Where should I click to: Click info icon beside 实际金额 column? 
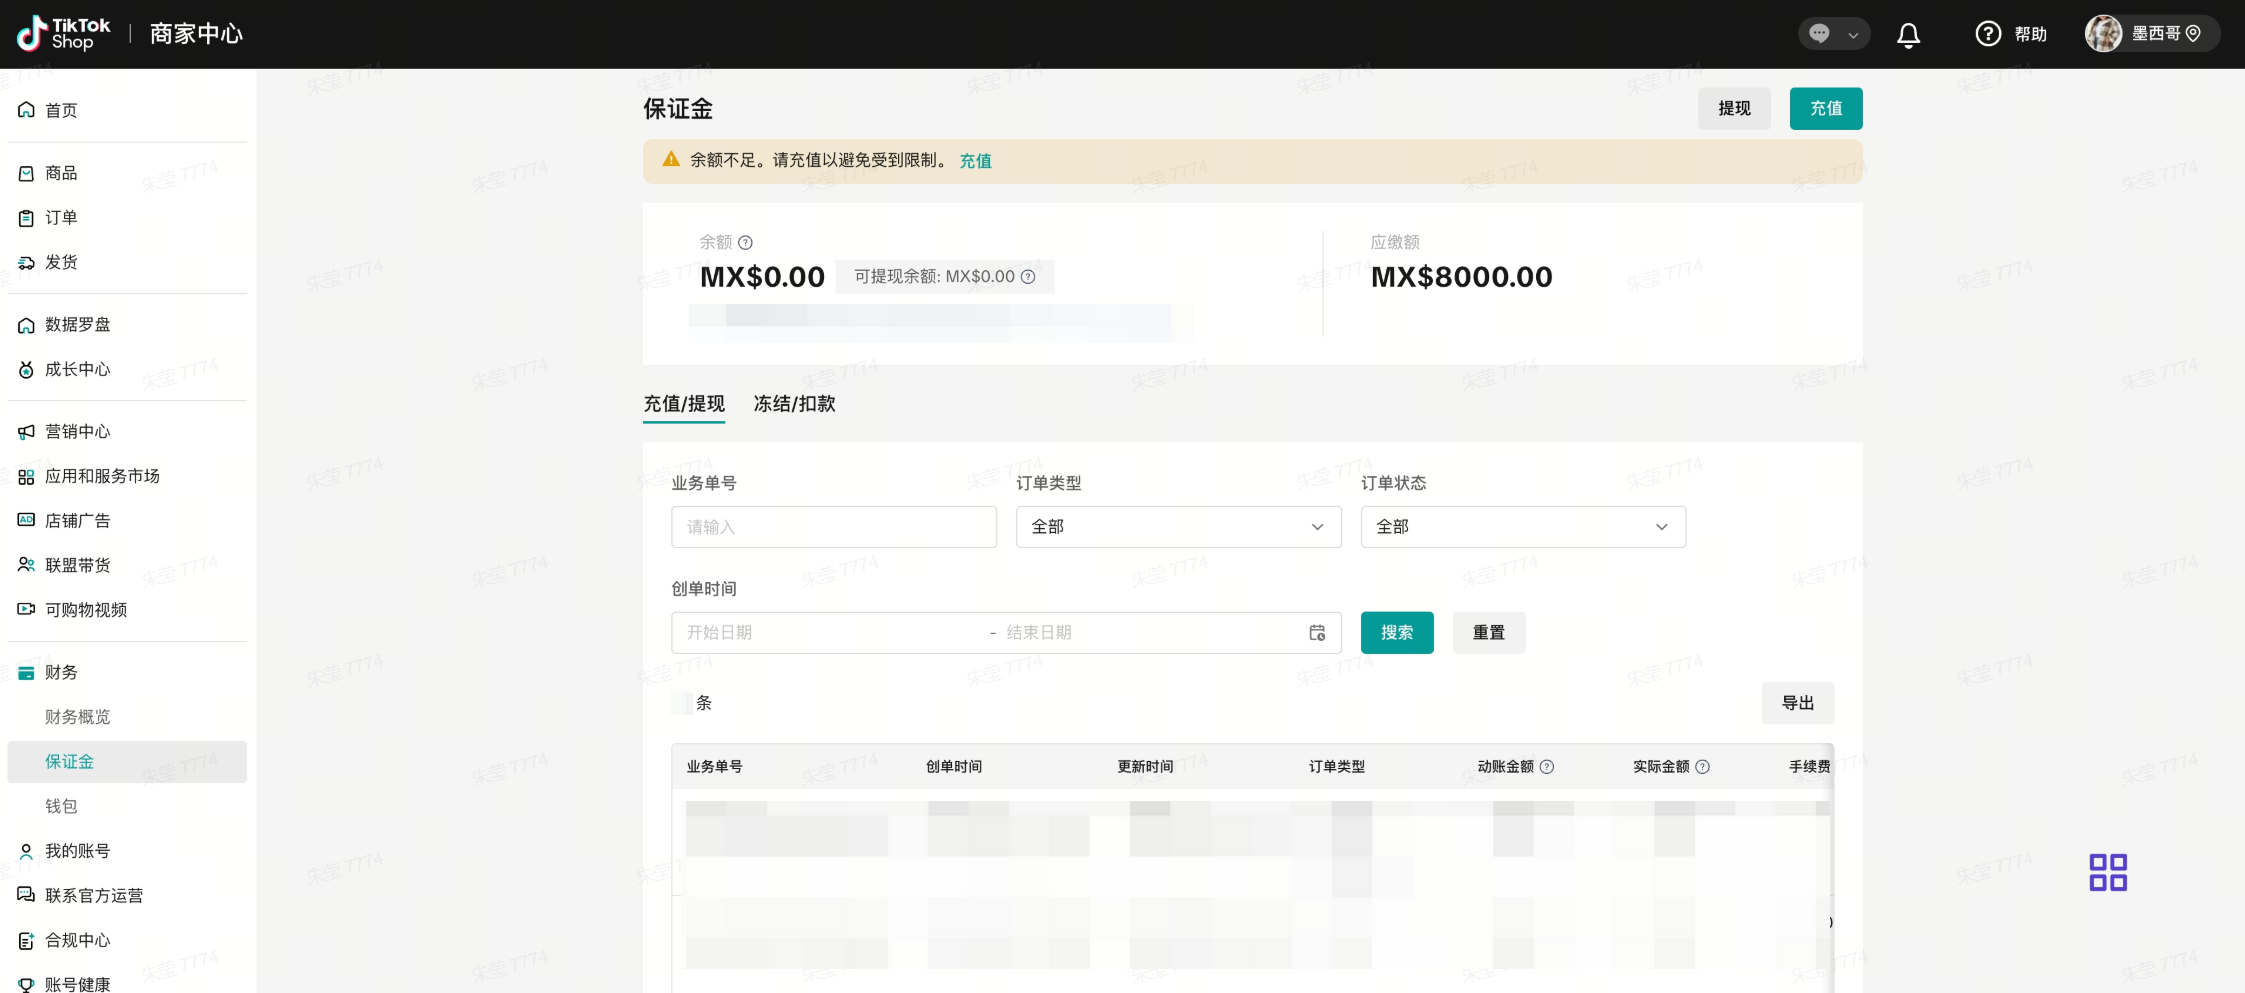pos(1703,767)
